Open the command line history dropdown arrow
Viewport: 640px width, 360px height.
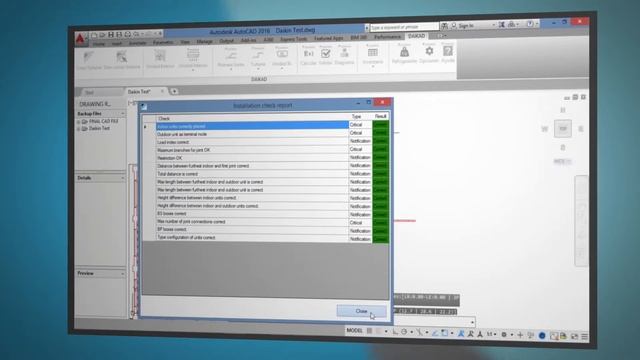[472, 322]
